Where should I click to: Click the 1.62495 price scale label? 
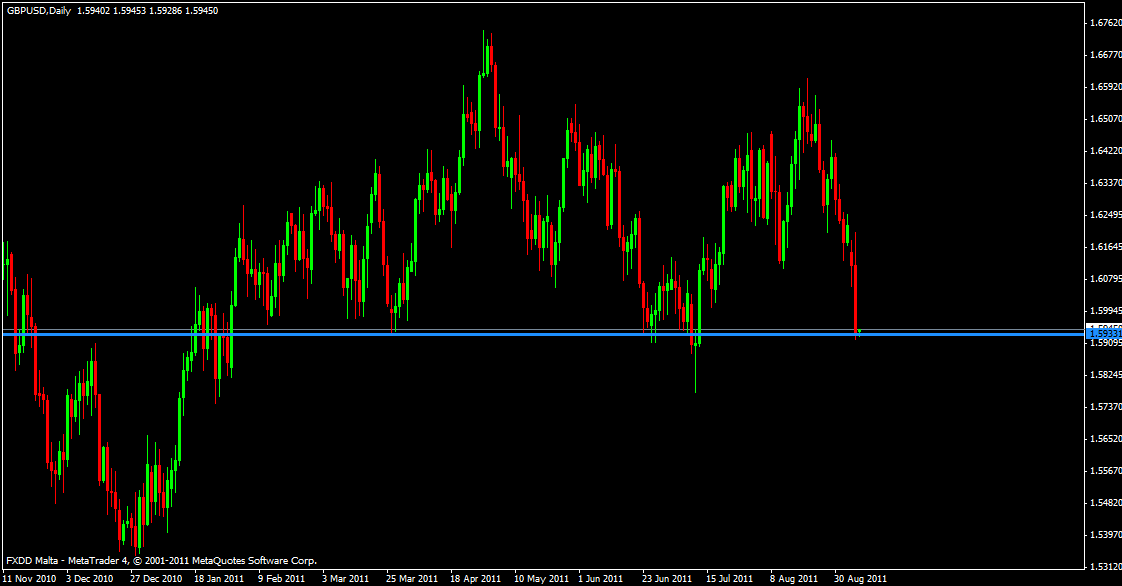1105,215
